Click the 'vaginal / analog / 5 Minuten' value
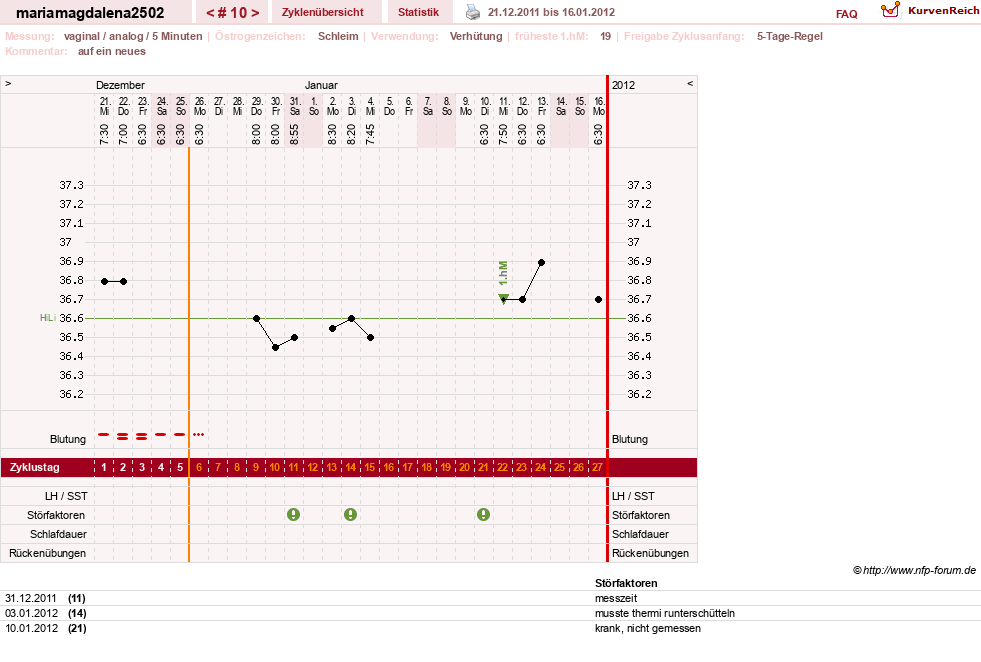The width and height of the screenshot is (981, 662). (x=133, y=36)
